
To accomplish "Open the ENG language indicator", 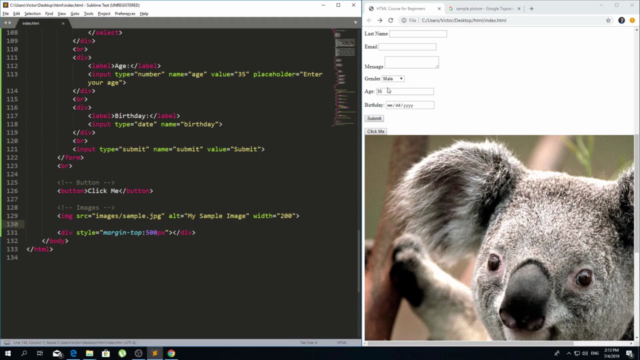I will point(594,353).
